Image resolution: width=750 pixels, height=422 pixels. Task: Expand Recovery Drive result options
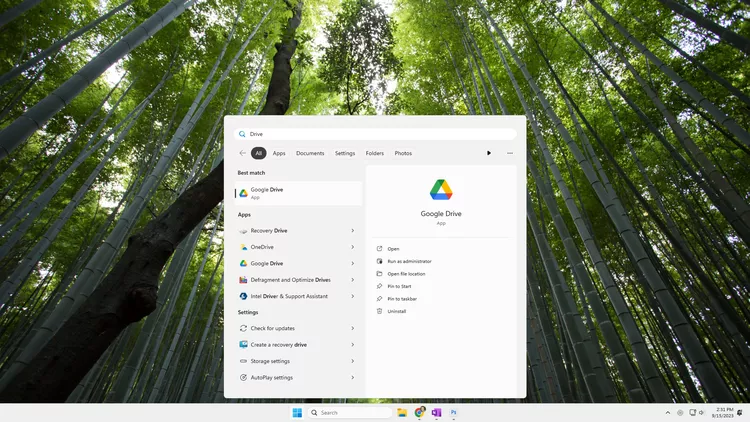point(353,231)
